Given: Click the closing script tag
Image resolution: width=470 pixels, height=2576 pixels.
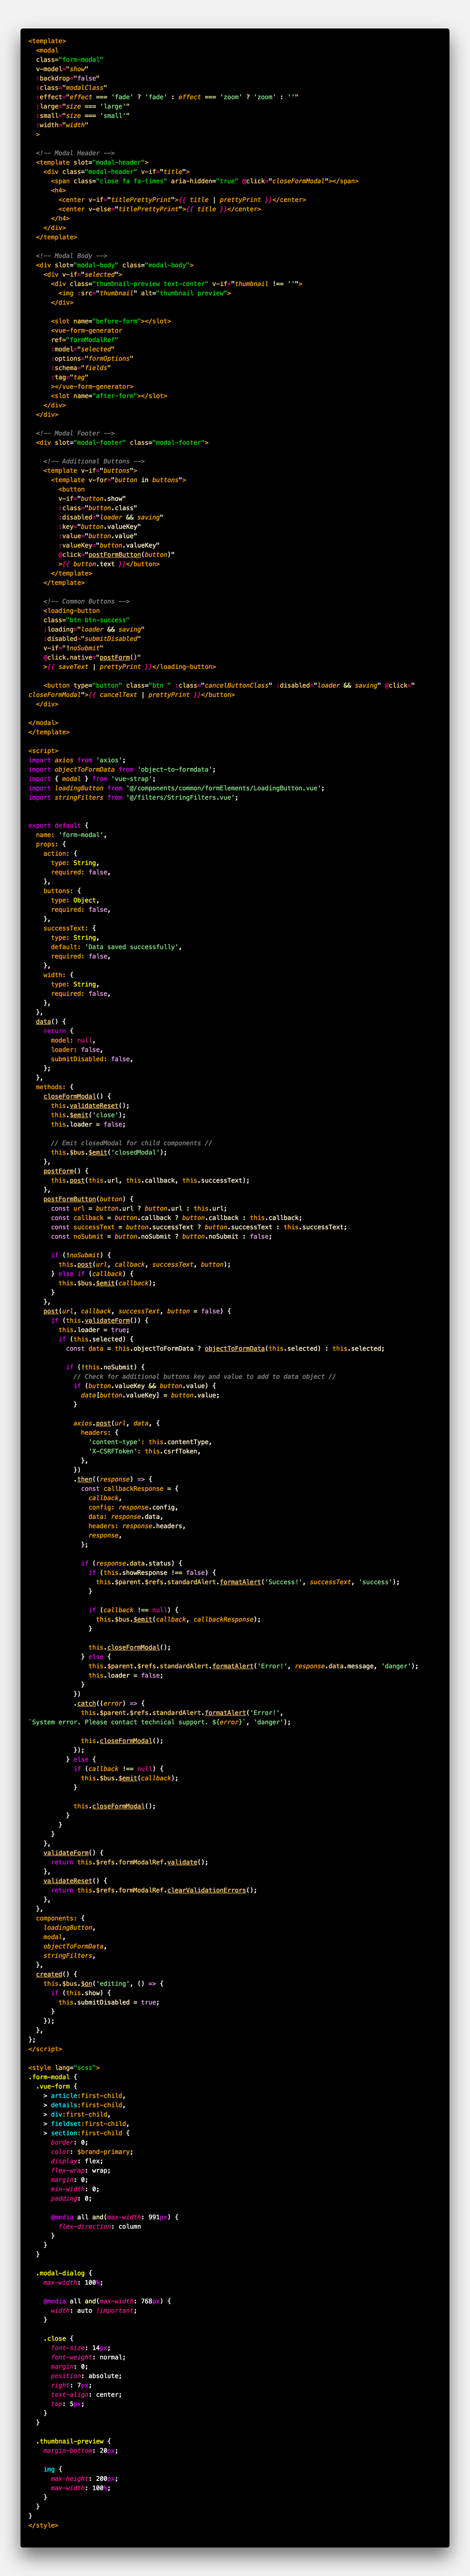Looking at the screenshot, I should coord(45,2049).
